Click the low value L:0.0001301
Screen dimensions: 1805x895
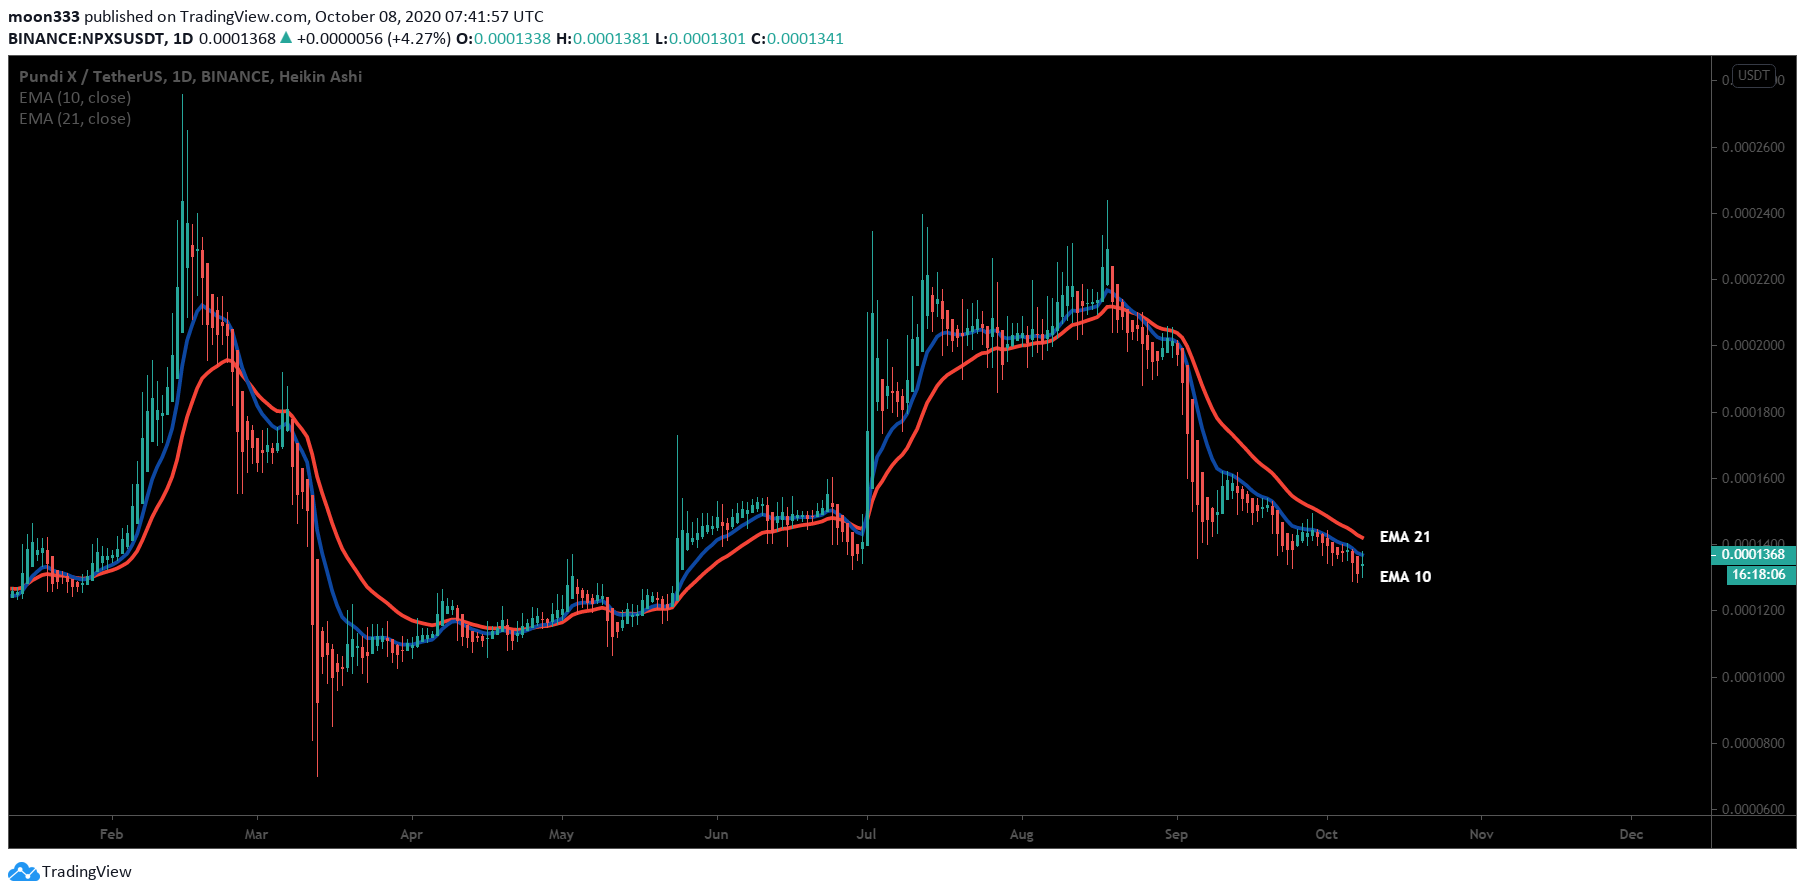coord(700,38)
